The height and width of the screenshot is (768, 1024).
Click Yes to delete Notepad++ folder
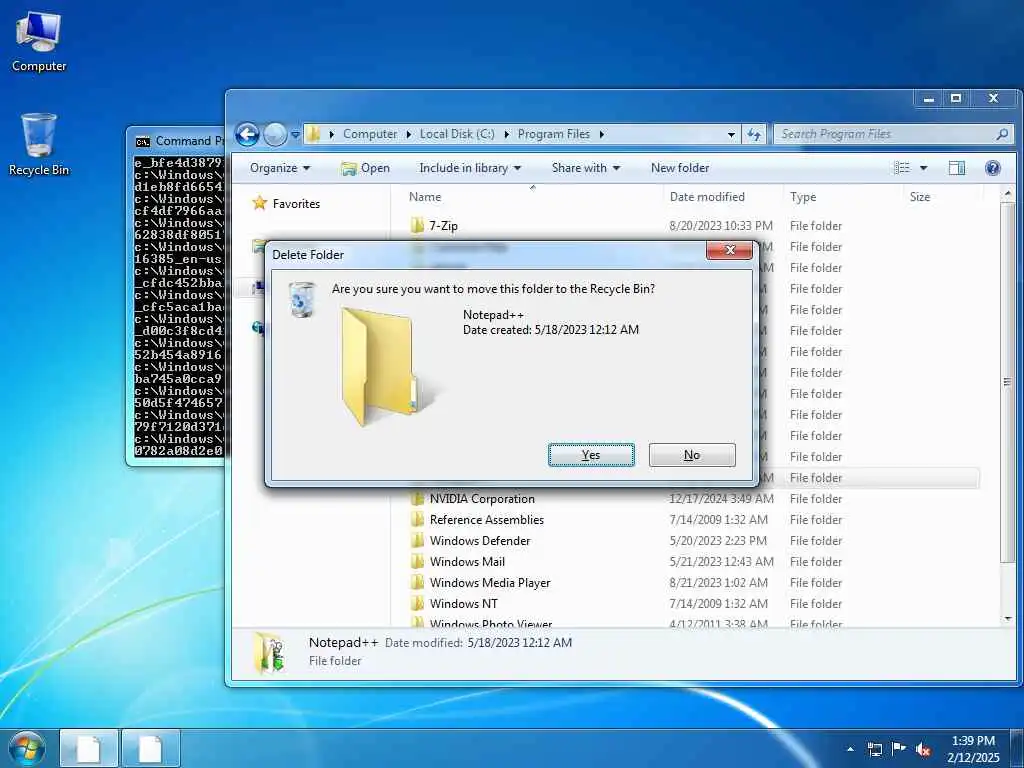[x=591, y=455]
